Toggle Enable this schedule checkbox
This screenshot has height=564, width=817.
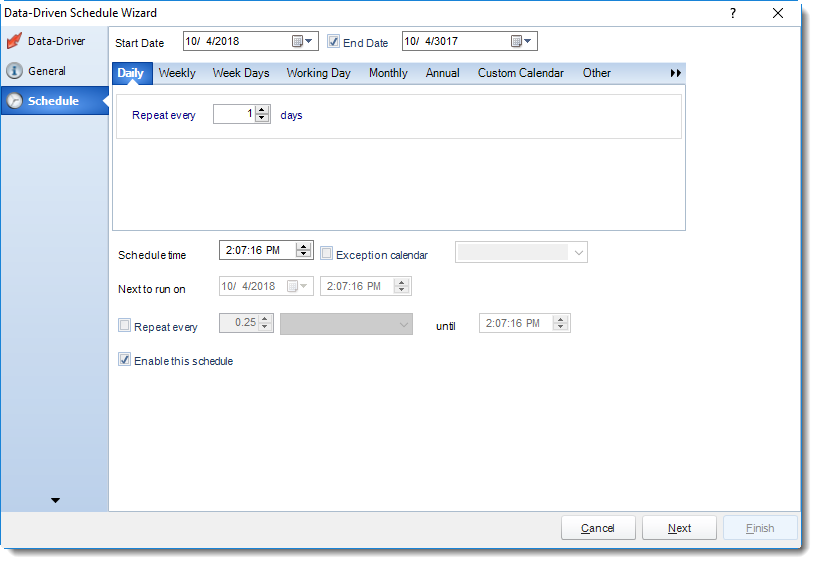tap(125, 359)
